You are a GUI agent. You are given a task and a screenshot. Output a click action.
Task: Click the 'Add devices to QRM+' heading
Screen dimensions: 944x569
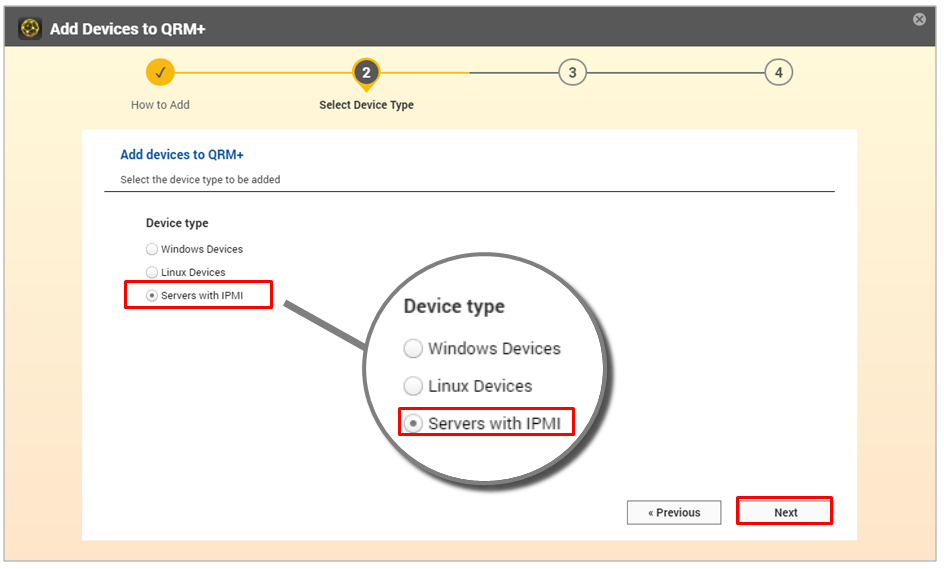point(182,155)
